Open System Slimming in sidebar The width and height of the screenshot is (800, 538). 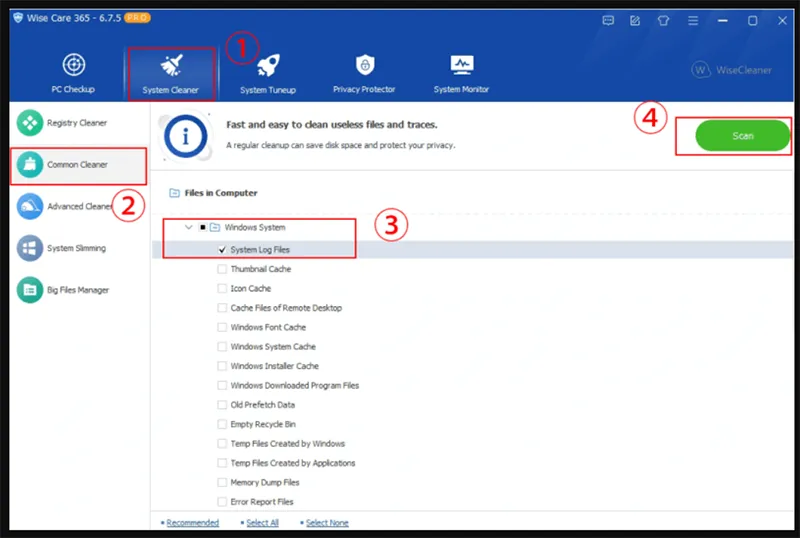coord(79,248)
